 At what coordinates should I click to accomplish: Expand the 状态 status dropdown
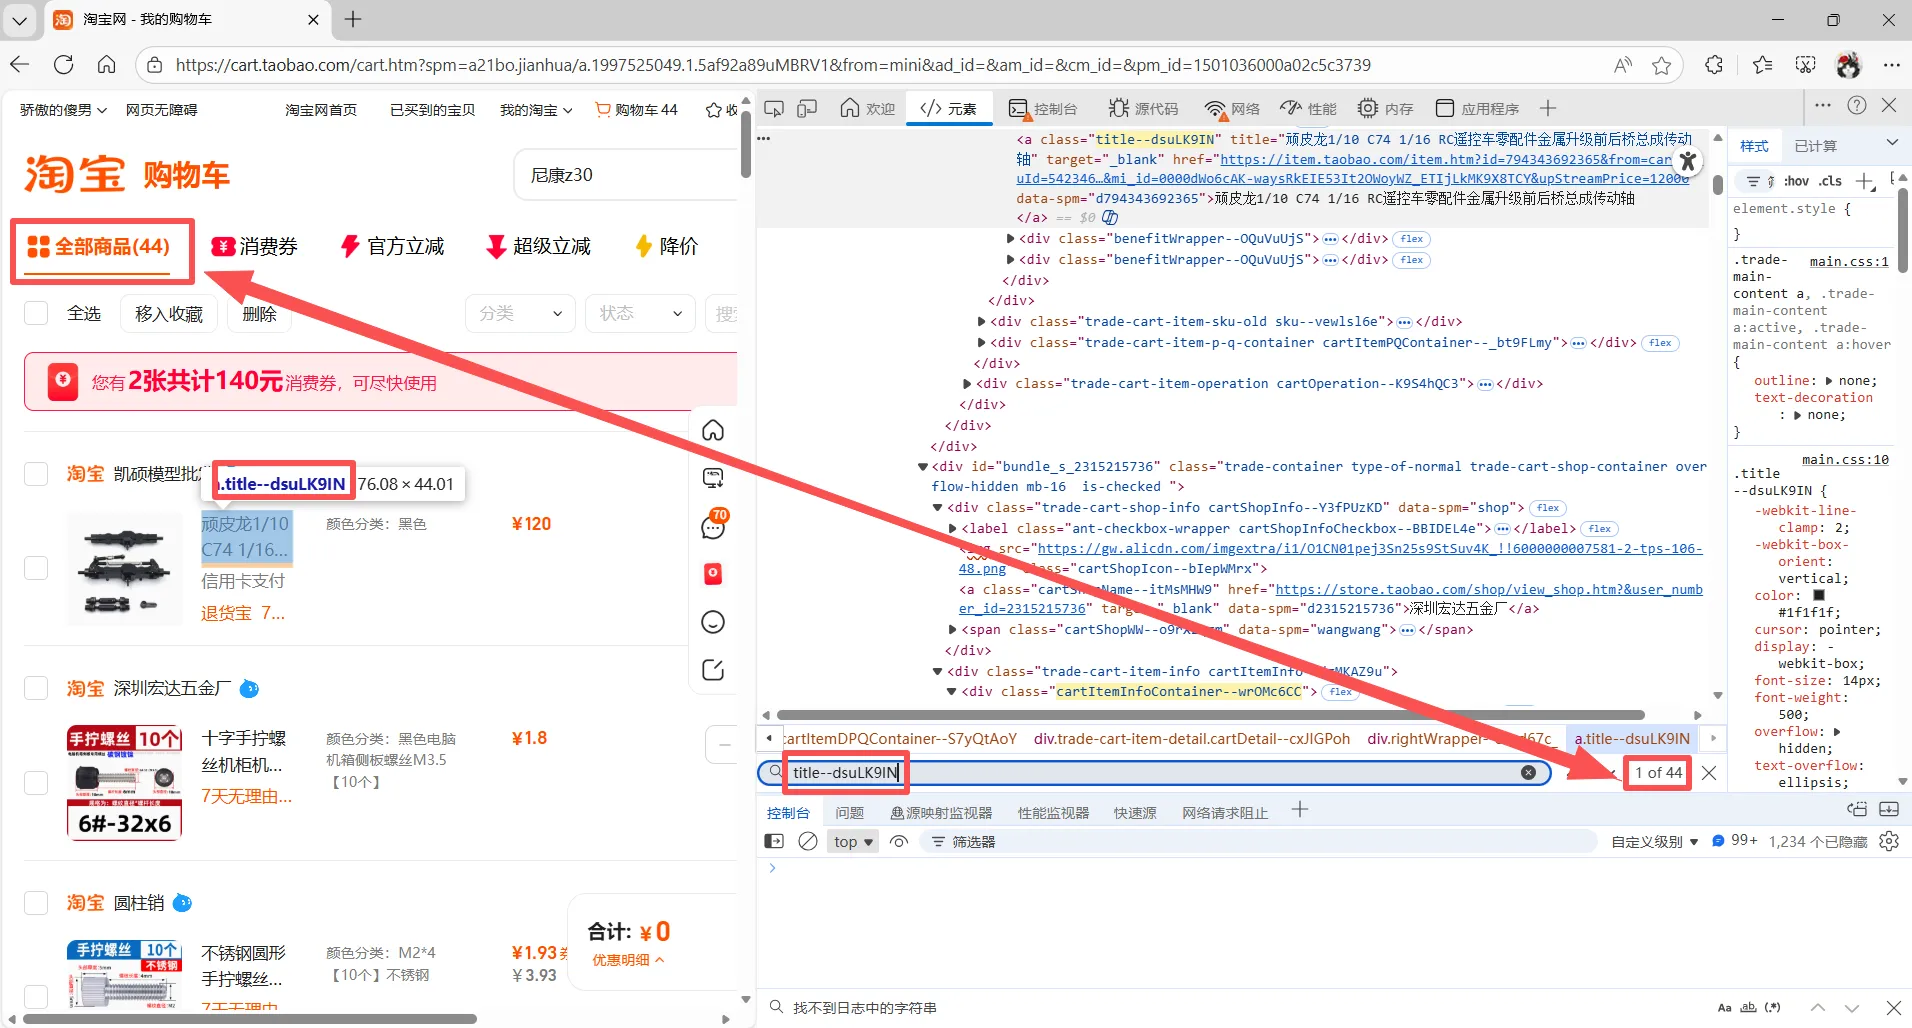(640, 313)
